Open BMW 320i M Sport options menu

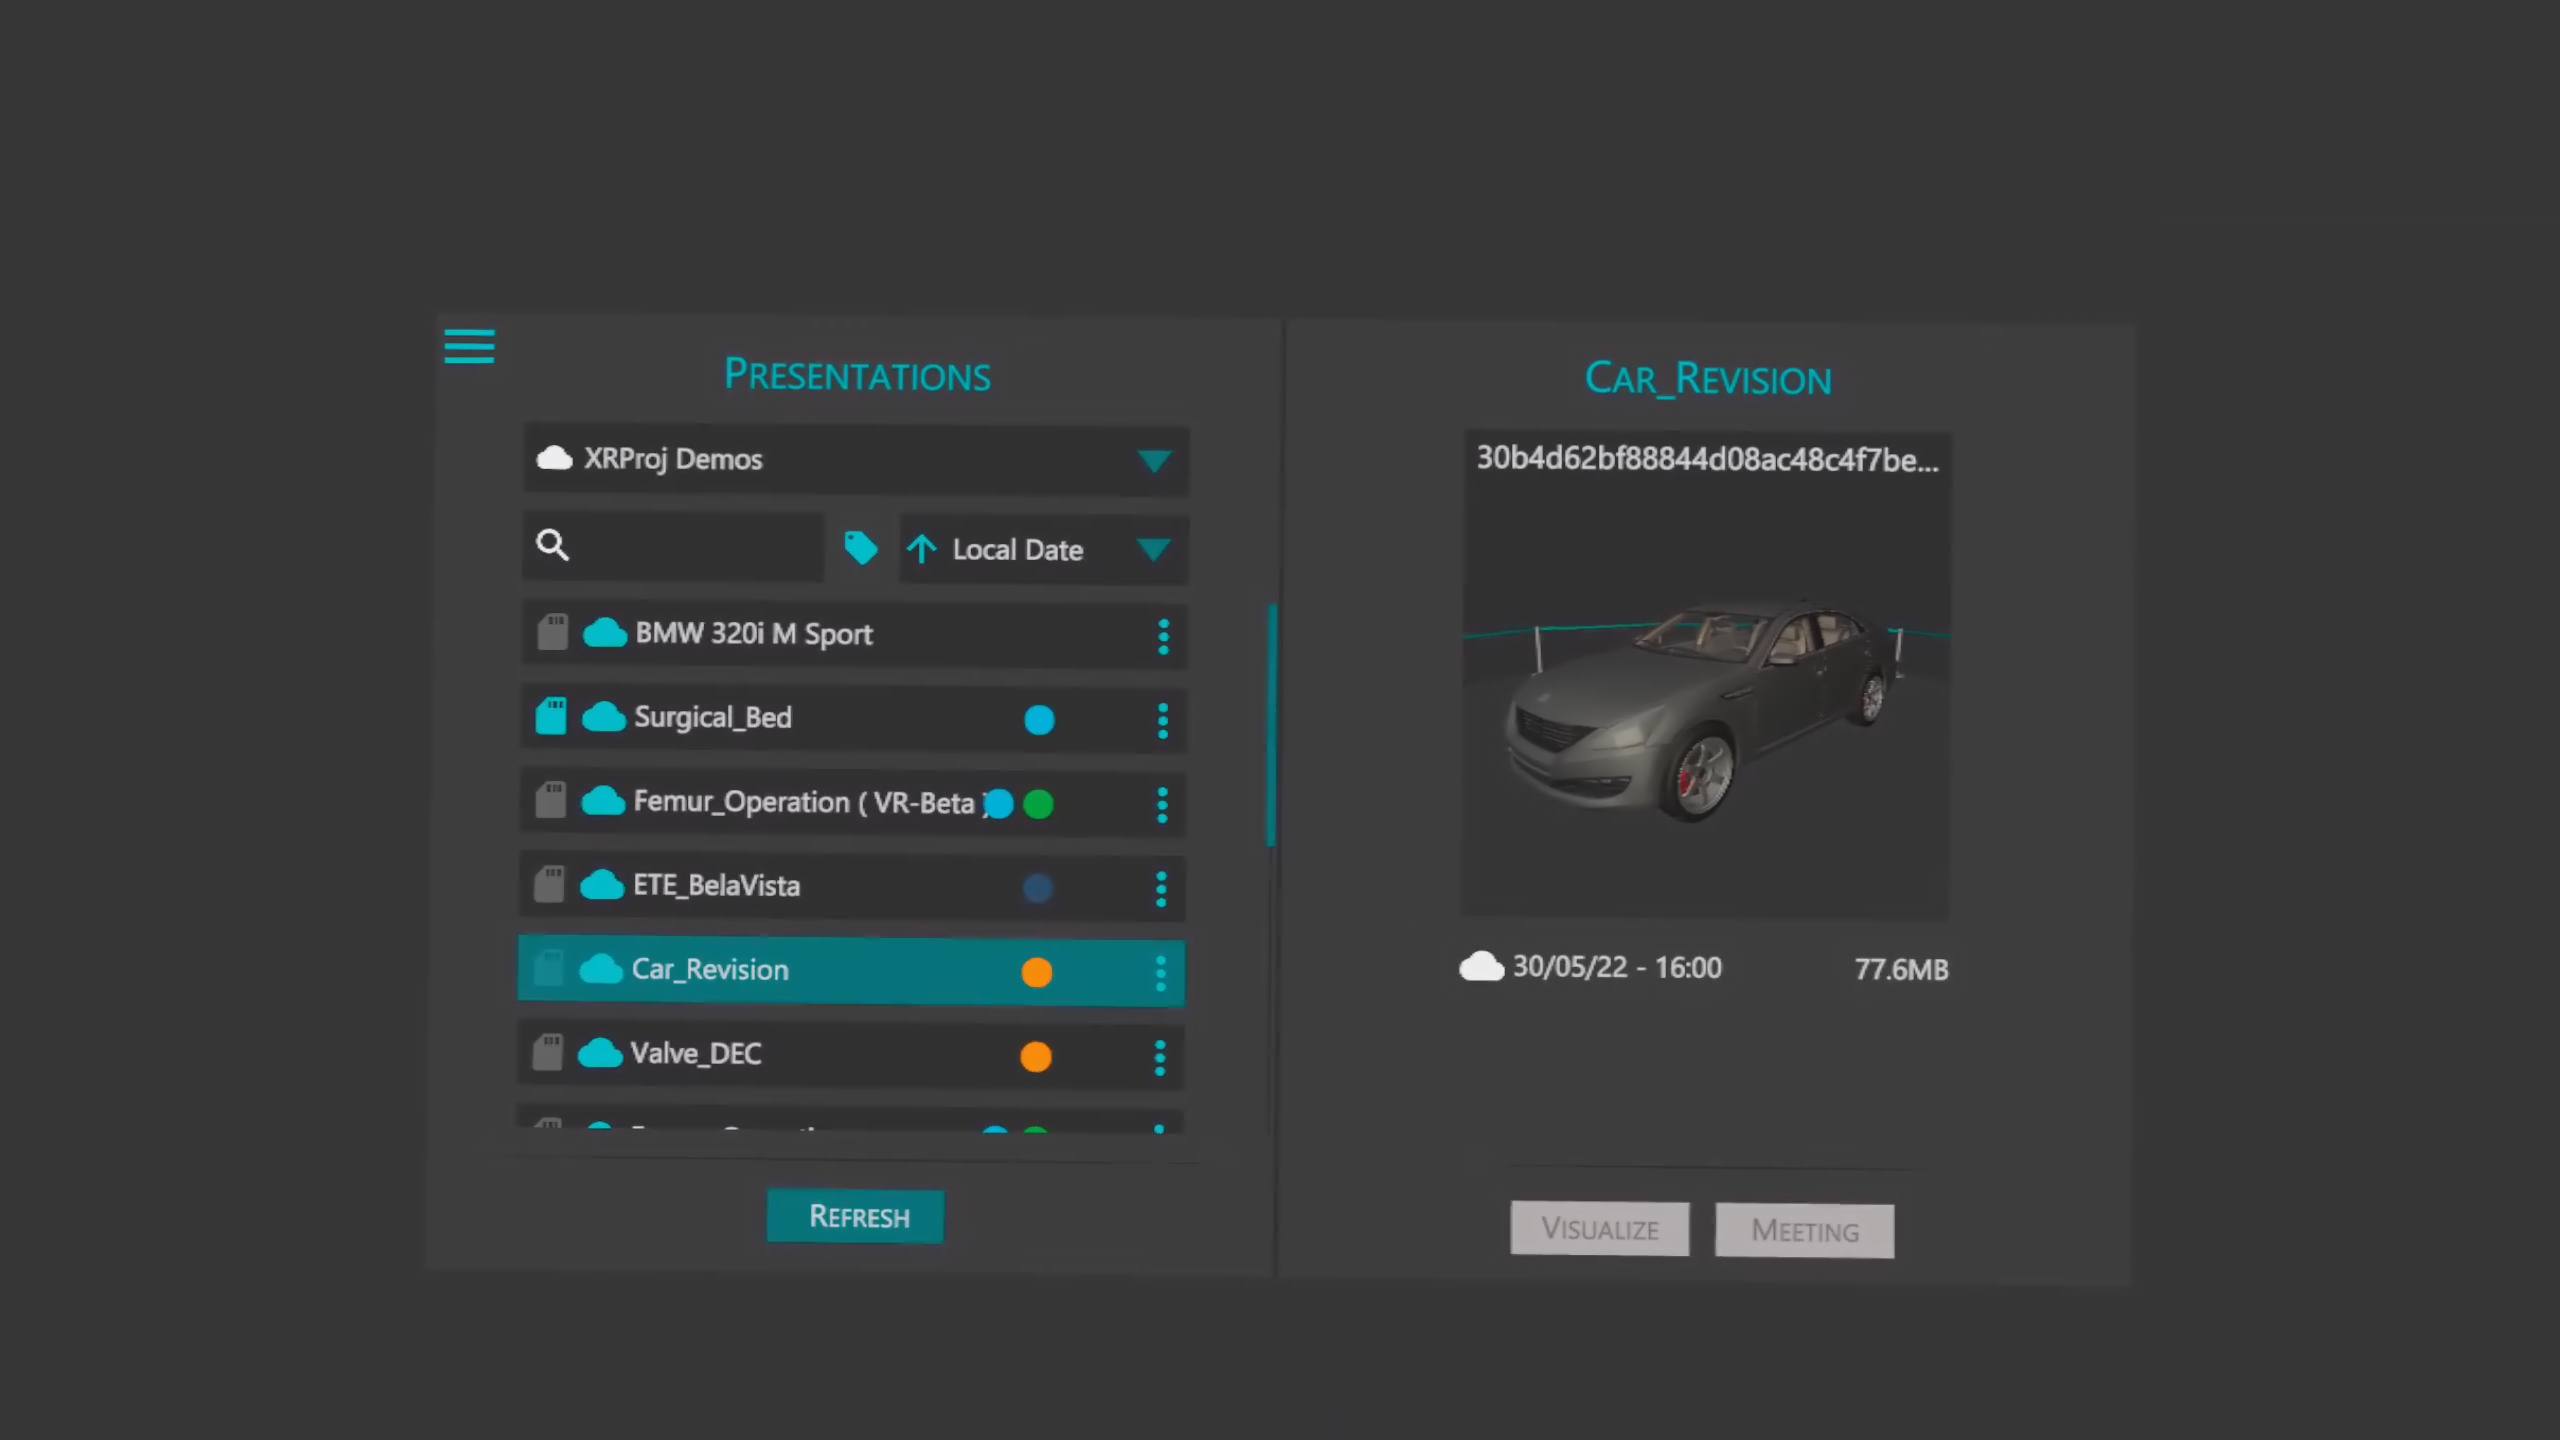[x=1163, y=636]
